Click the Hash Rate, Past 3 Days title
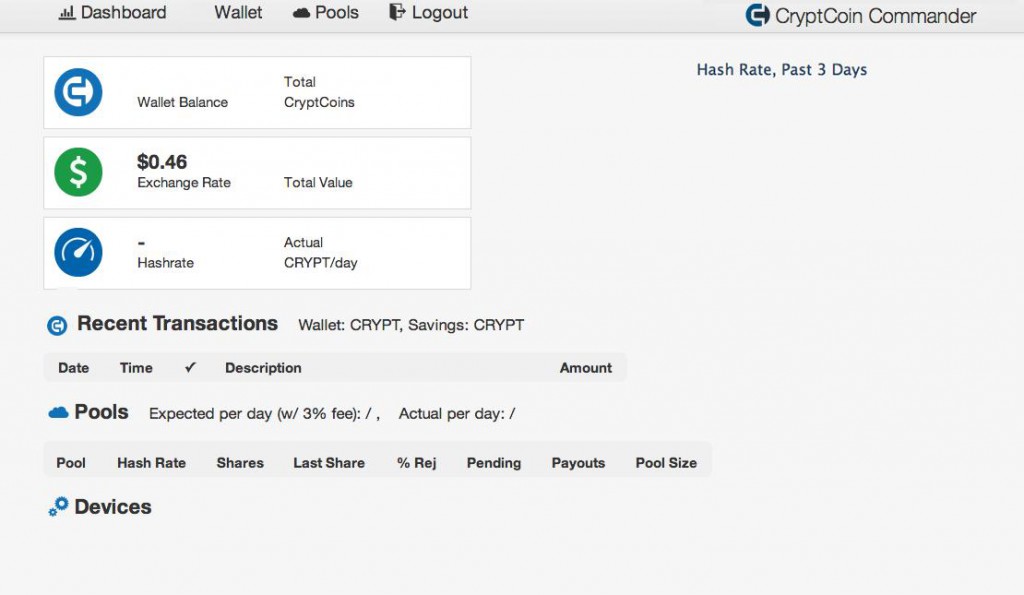 (x=782, y=70)
